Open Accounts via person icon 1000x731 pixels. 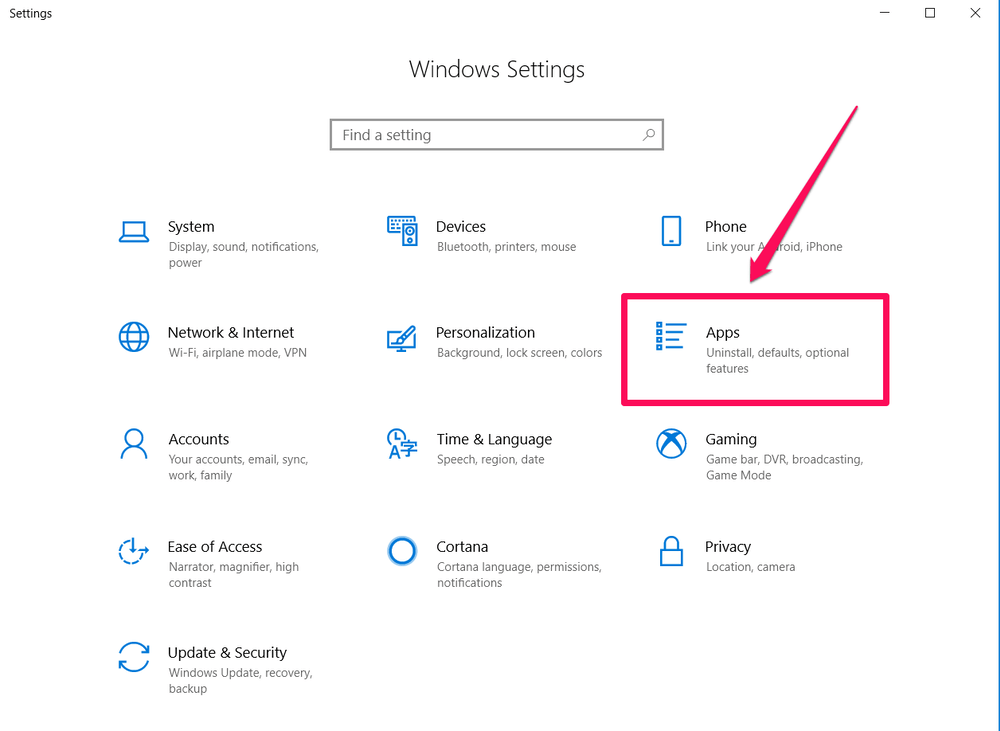pyautogui.click(x=134, y=444)
